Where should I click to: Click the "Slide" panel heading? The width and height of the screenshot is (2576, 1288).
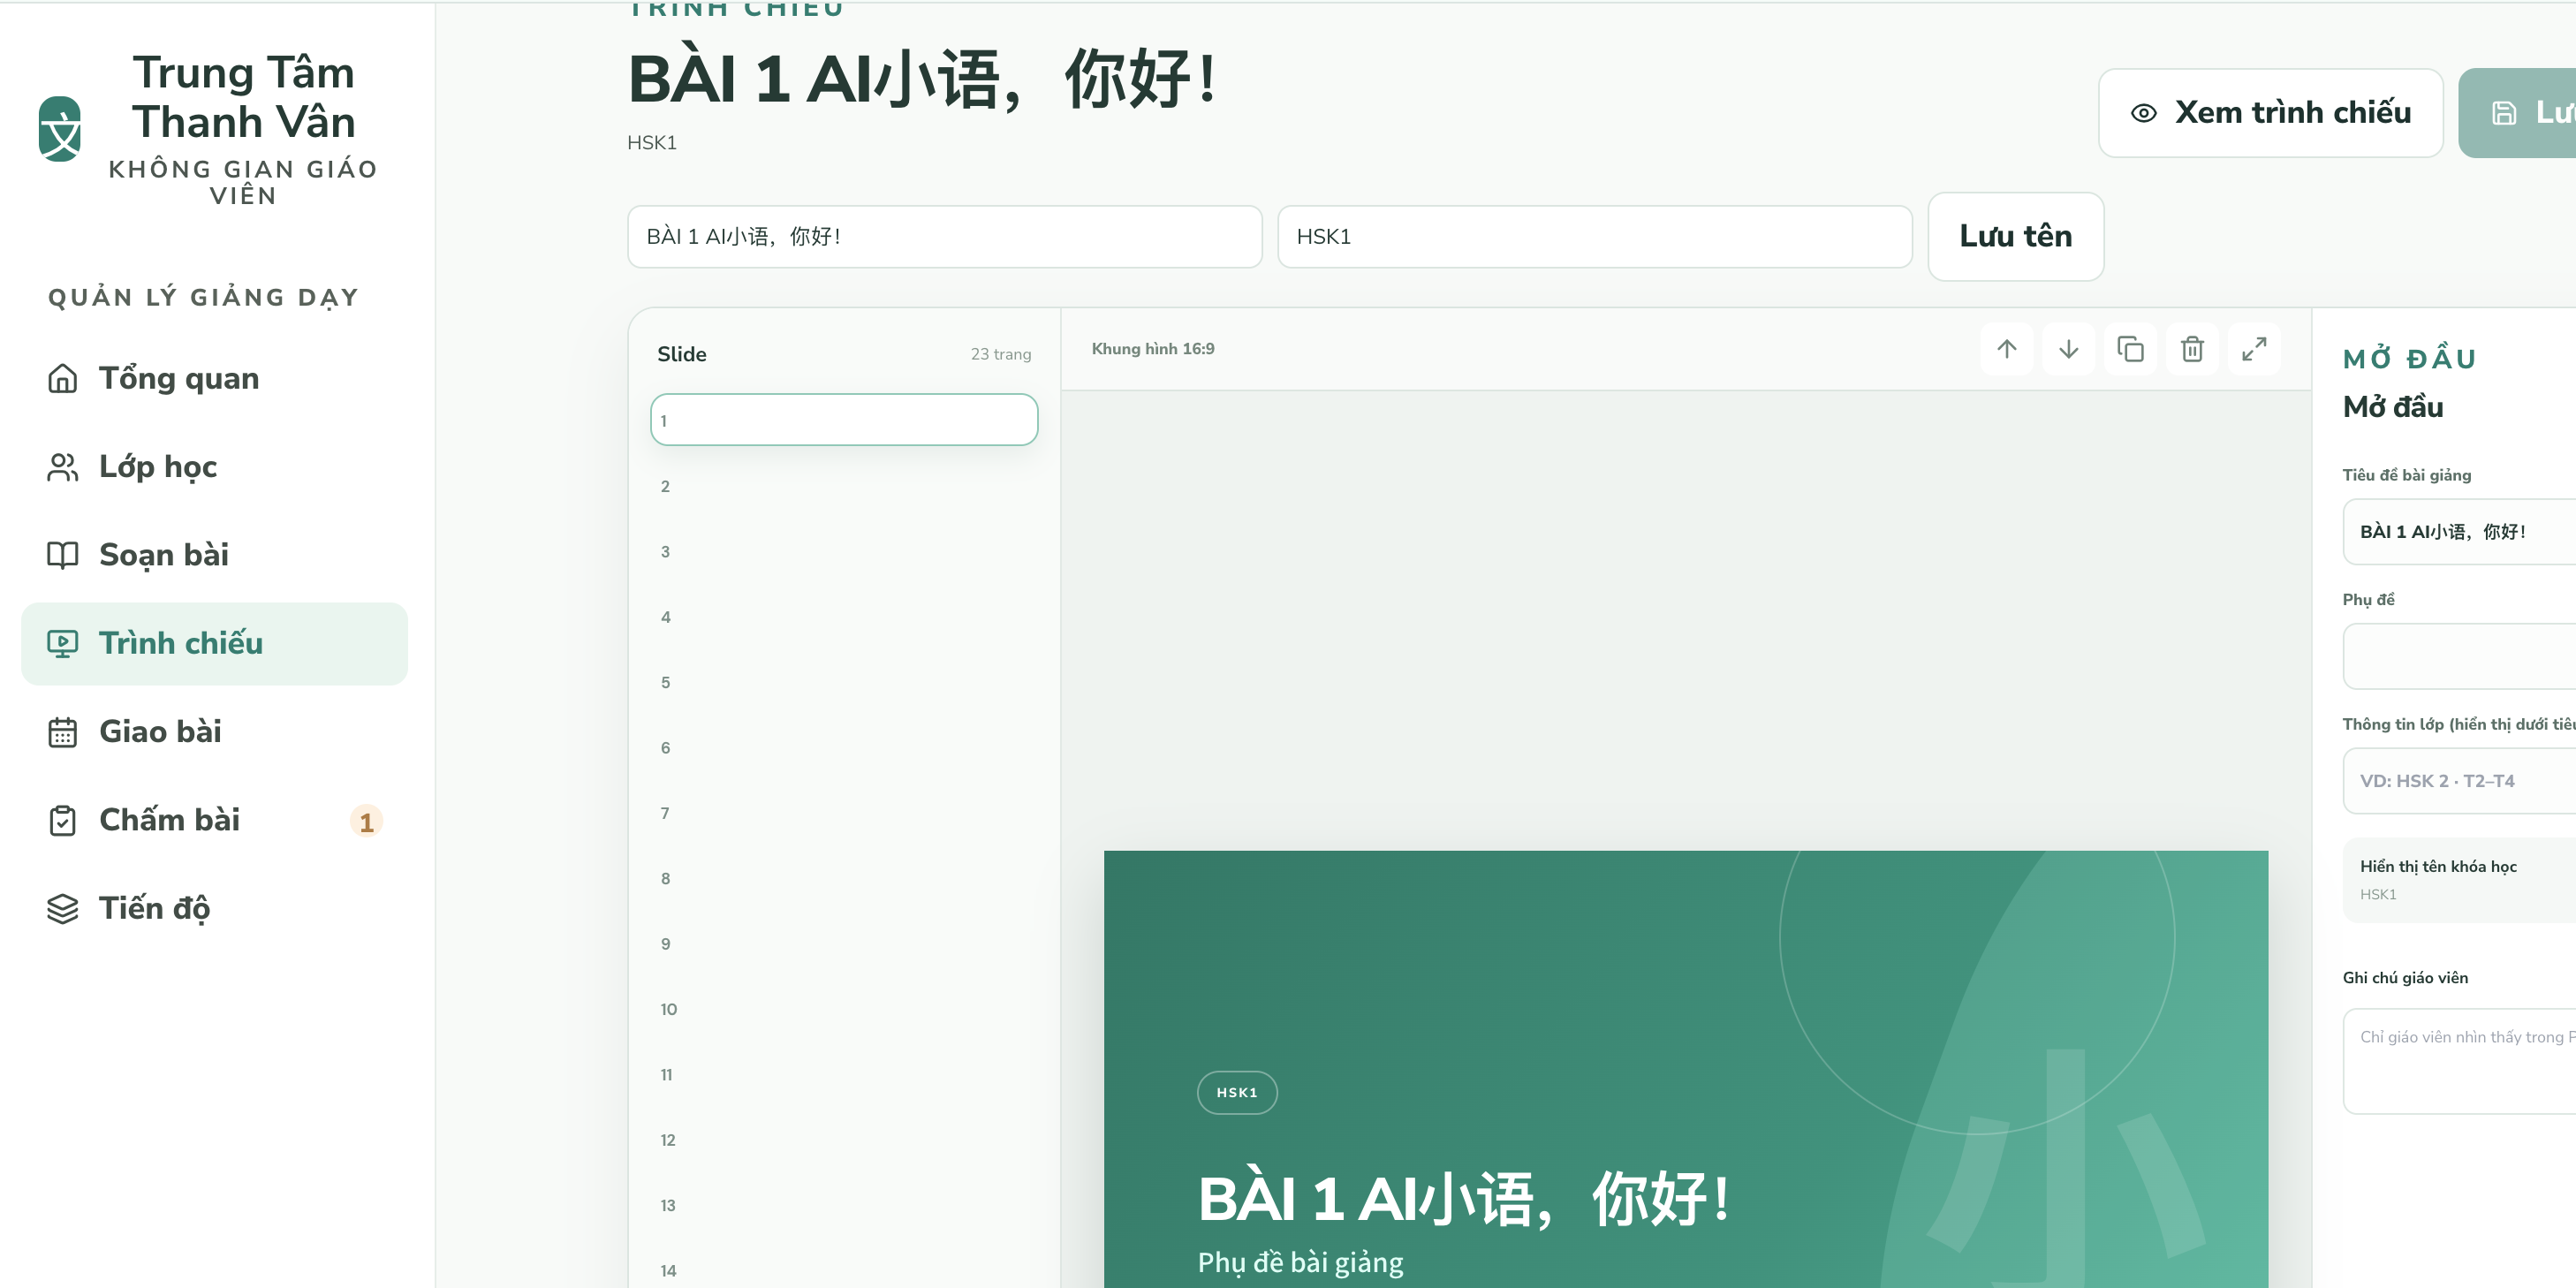(x=682, y=354)
